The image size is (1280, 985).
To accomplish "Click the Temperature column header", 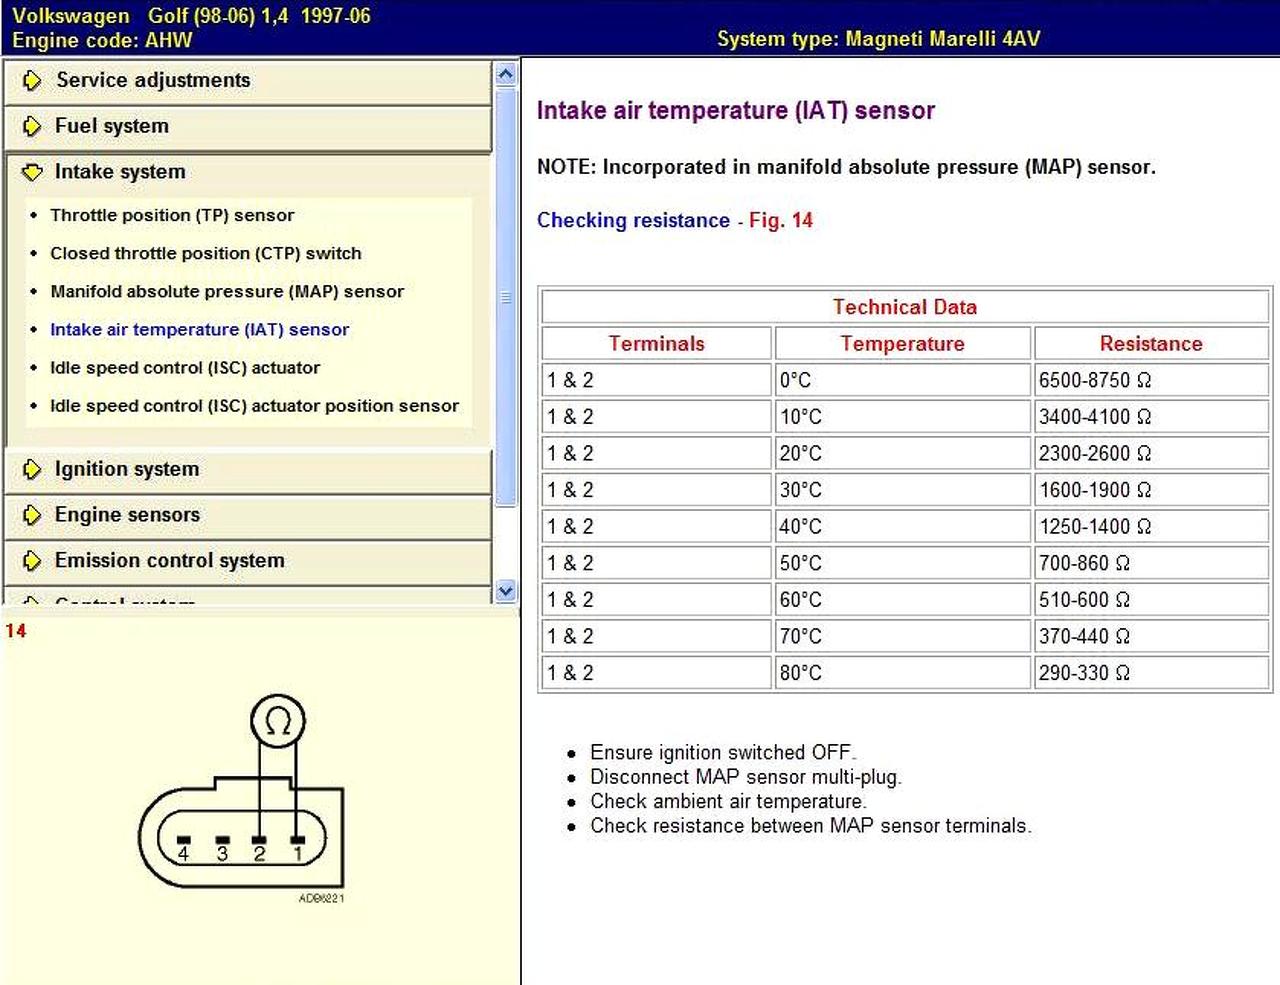I will (903, 344).
